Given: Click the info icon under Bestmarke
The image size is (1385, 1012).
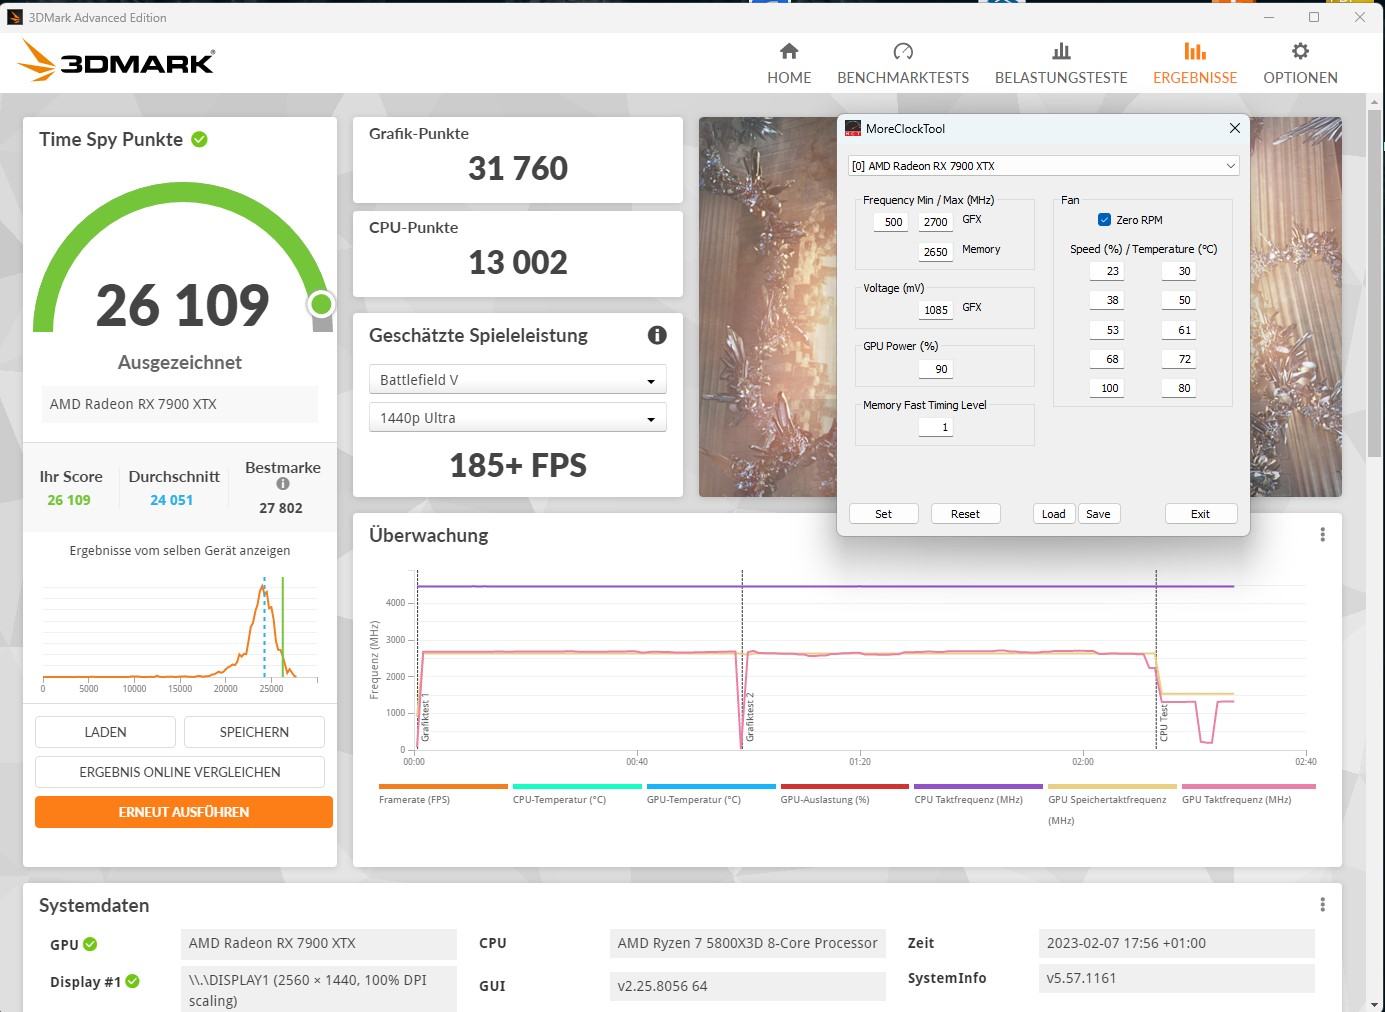Looking at the screenshot, I should (x=283, y=484).
